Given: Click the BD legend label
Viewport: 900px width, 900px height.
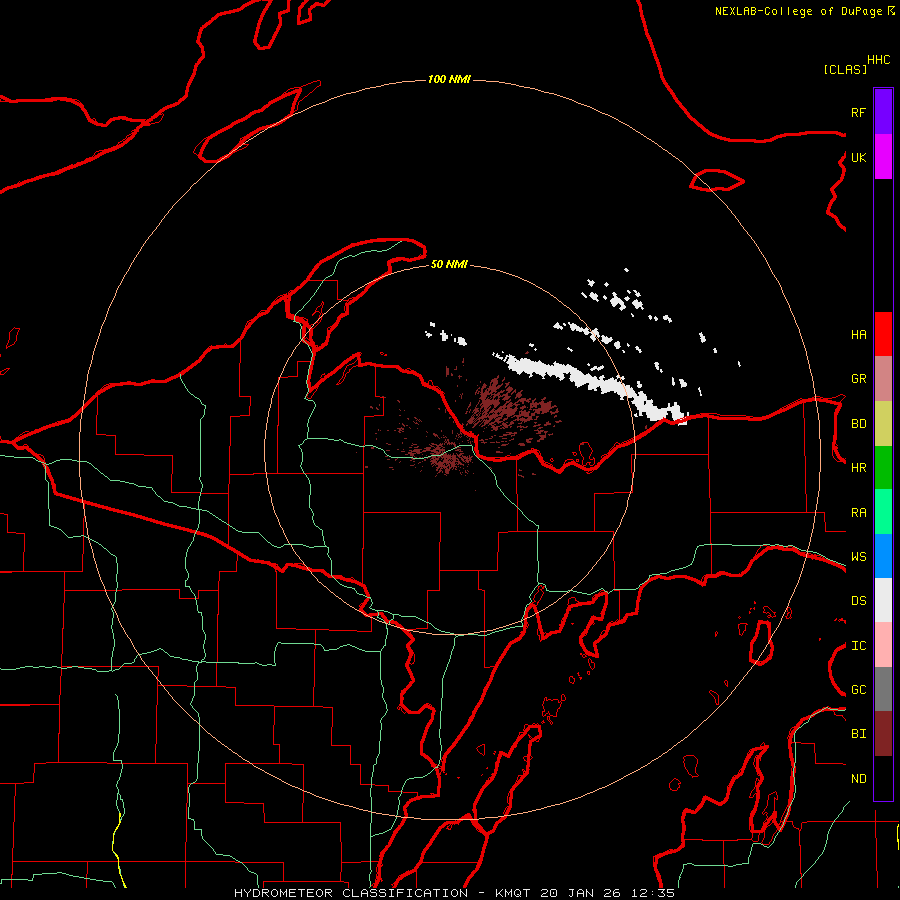Looking at the screenshot, I should point(858,424).
